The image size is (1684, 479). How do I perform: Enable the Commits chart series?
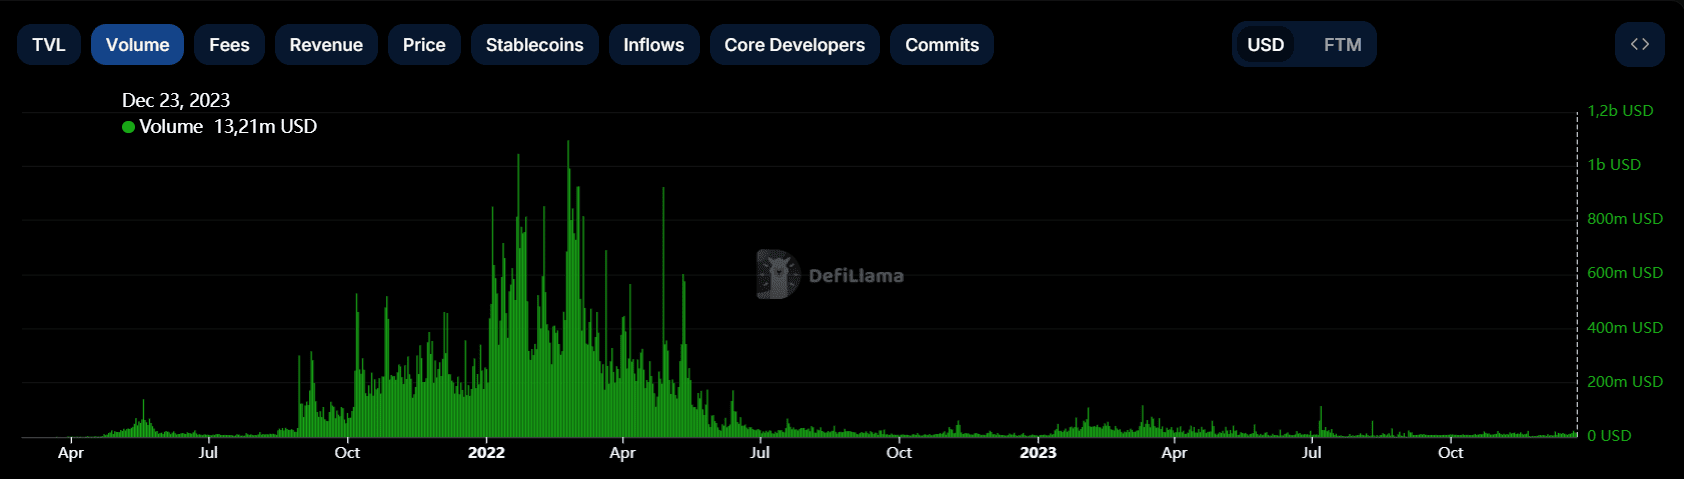(941, 45)
